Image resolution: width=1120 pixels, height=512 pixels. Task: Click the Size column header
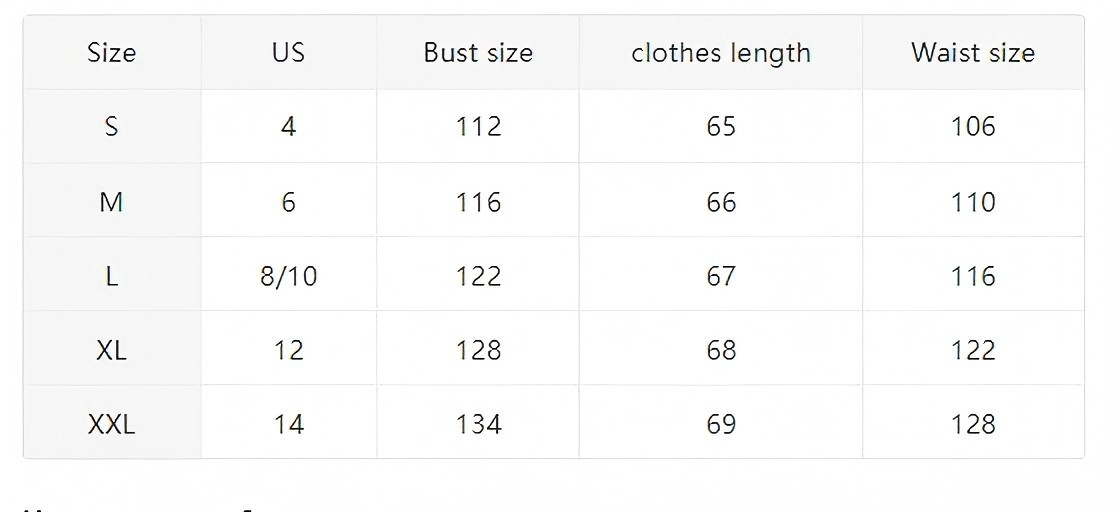click(x=111, y=53)
